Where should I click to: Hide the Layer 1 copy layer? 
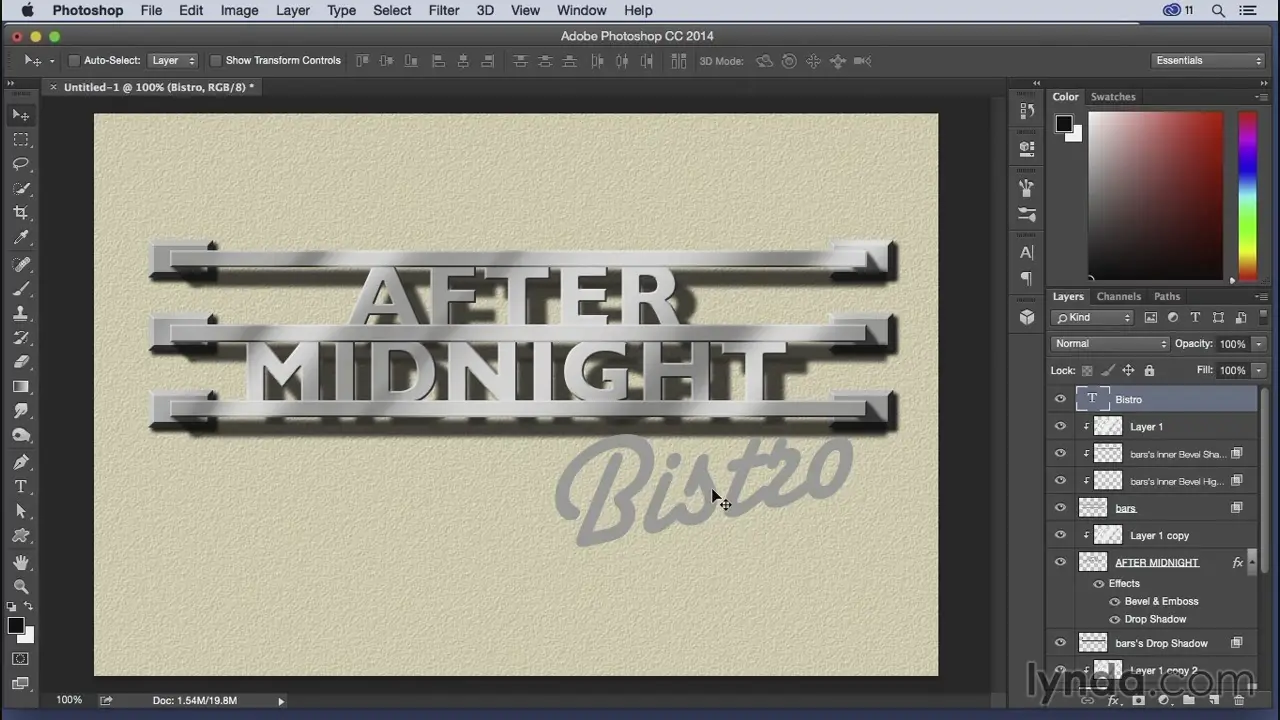pyautogui.click(x=1060, y=535)
